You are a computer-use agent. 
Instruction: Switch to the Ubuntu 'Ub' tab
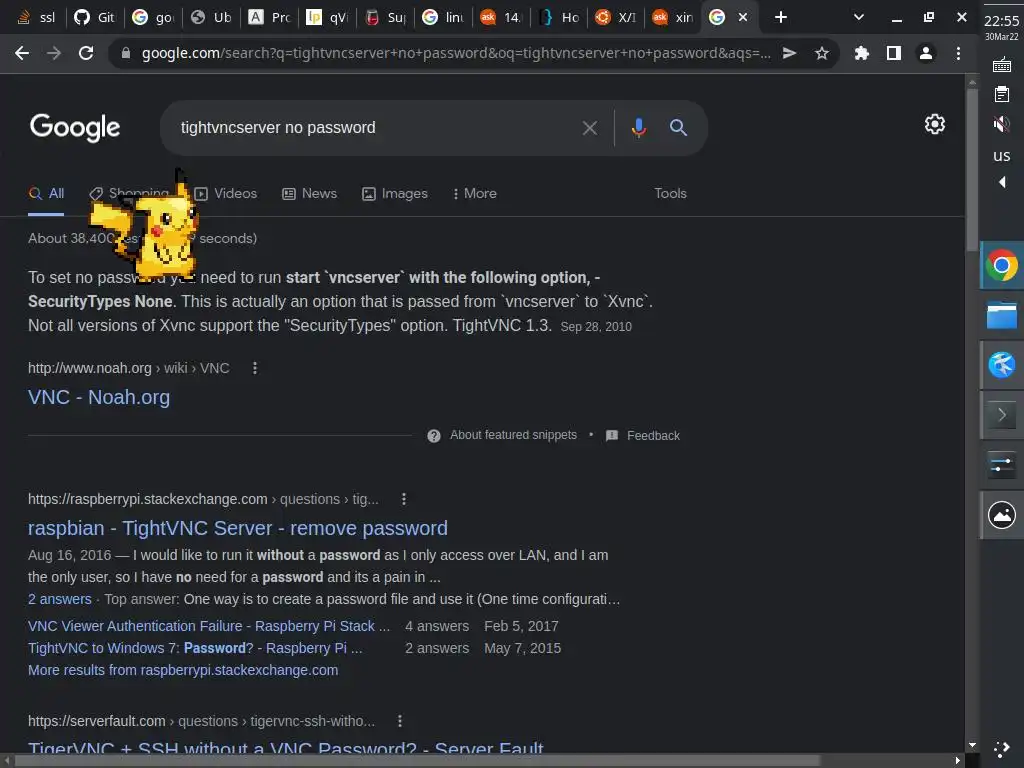click(x=211, y=17)
